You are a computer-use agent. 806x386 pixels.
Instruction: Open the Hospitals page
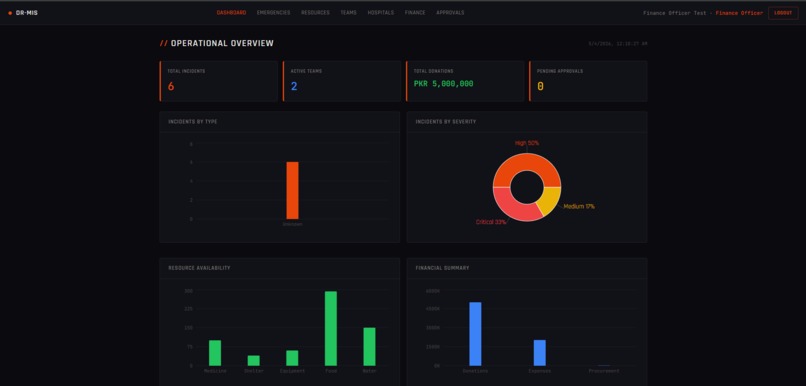(x=381, y=13)
